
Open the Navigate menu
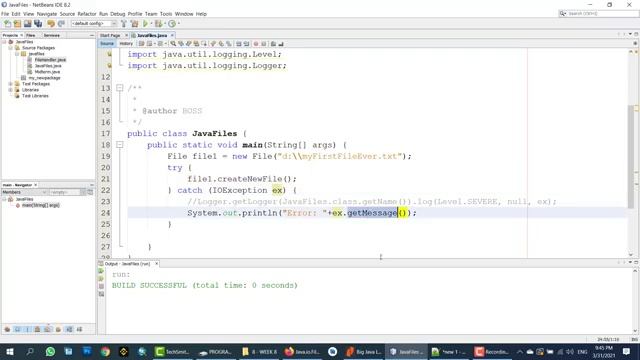pos(47,14)
